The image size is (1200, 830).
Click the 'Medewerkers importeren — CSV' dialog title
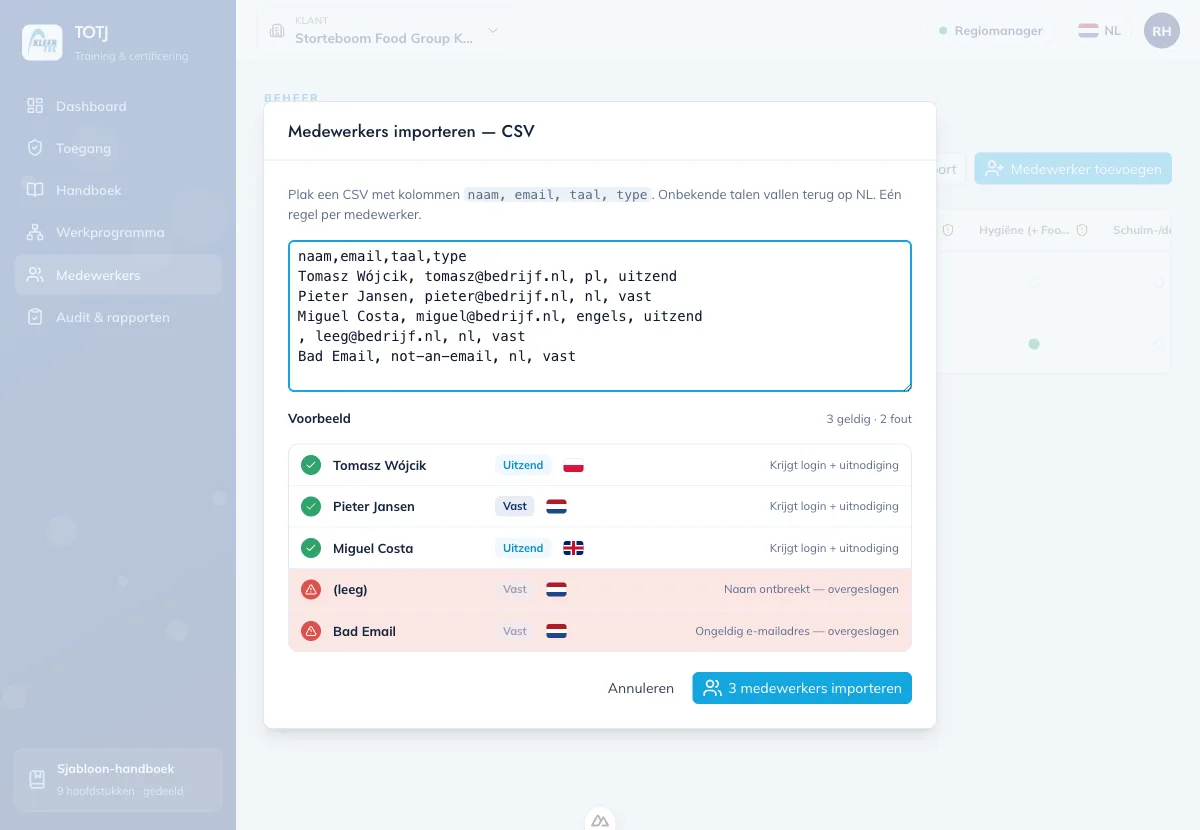[411, 131]
